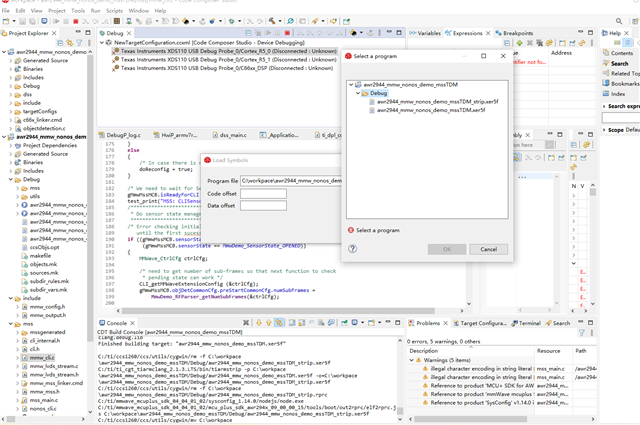Add new expression with the green plus icon

pyautogui.click(x=519, y=42)
